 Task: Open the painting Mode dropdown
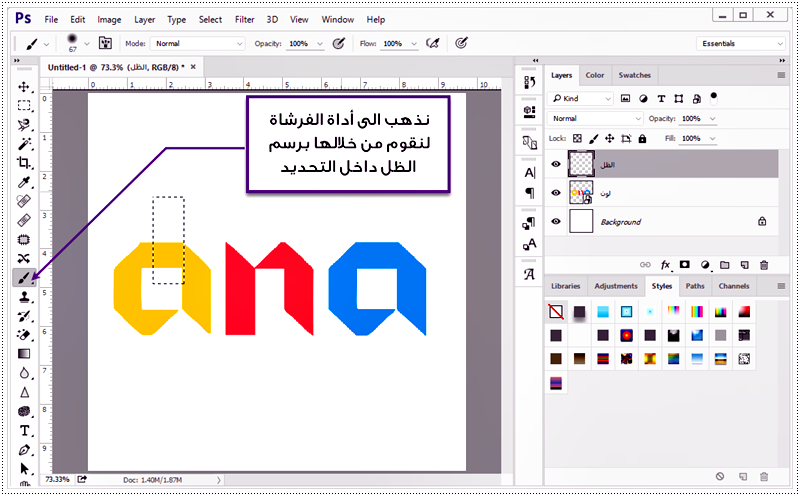click(x=197, y=43)
